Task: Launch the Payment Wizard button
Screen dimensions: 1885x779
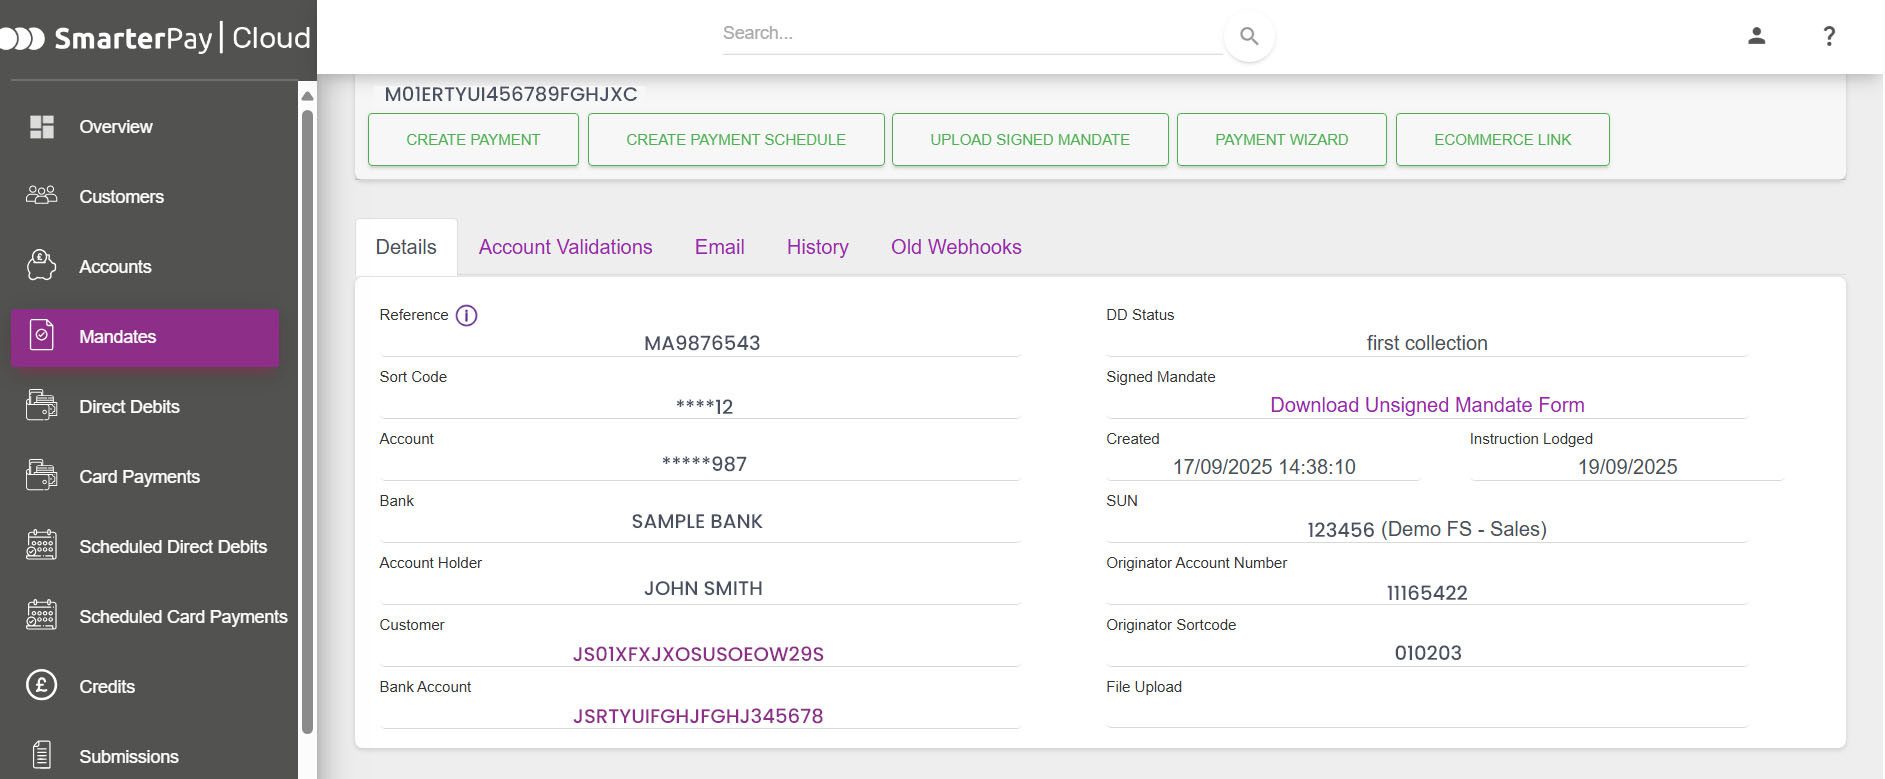Action: pos(1281,140)
